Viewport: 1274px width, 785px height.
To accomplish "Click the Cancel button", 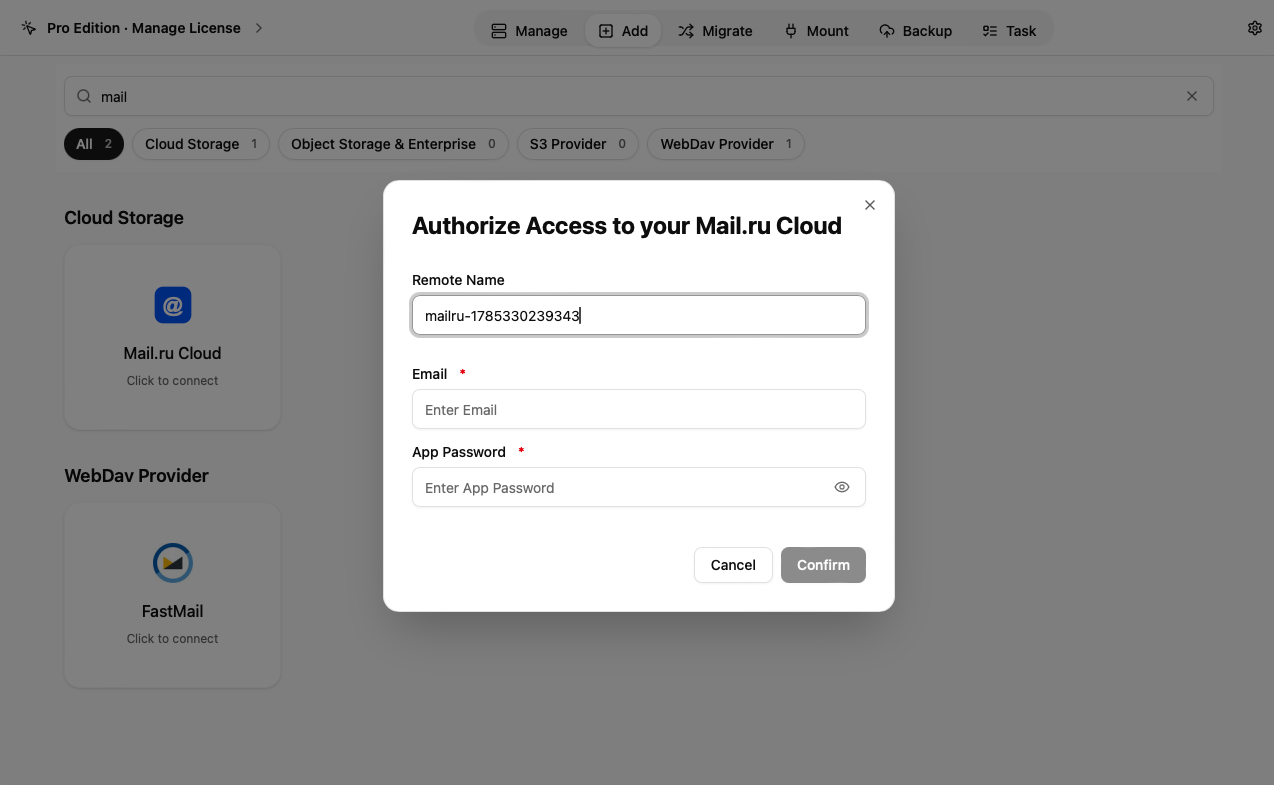I will (x=733, y=565).
